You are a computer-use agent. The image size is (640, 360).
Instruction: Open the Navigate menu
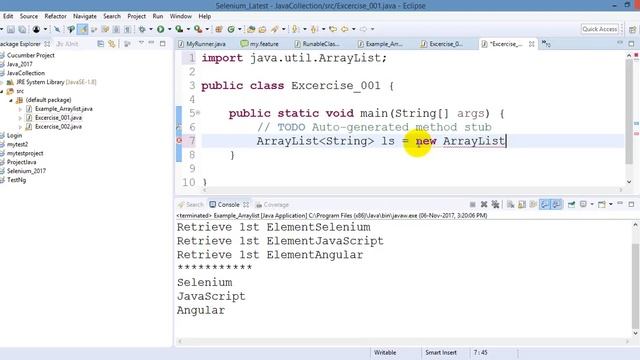[x=85, y=16]
